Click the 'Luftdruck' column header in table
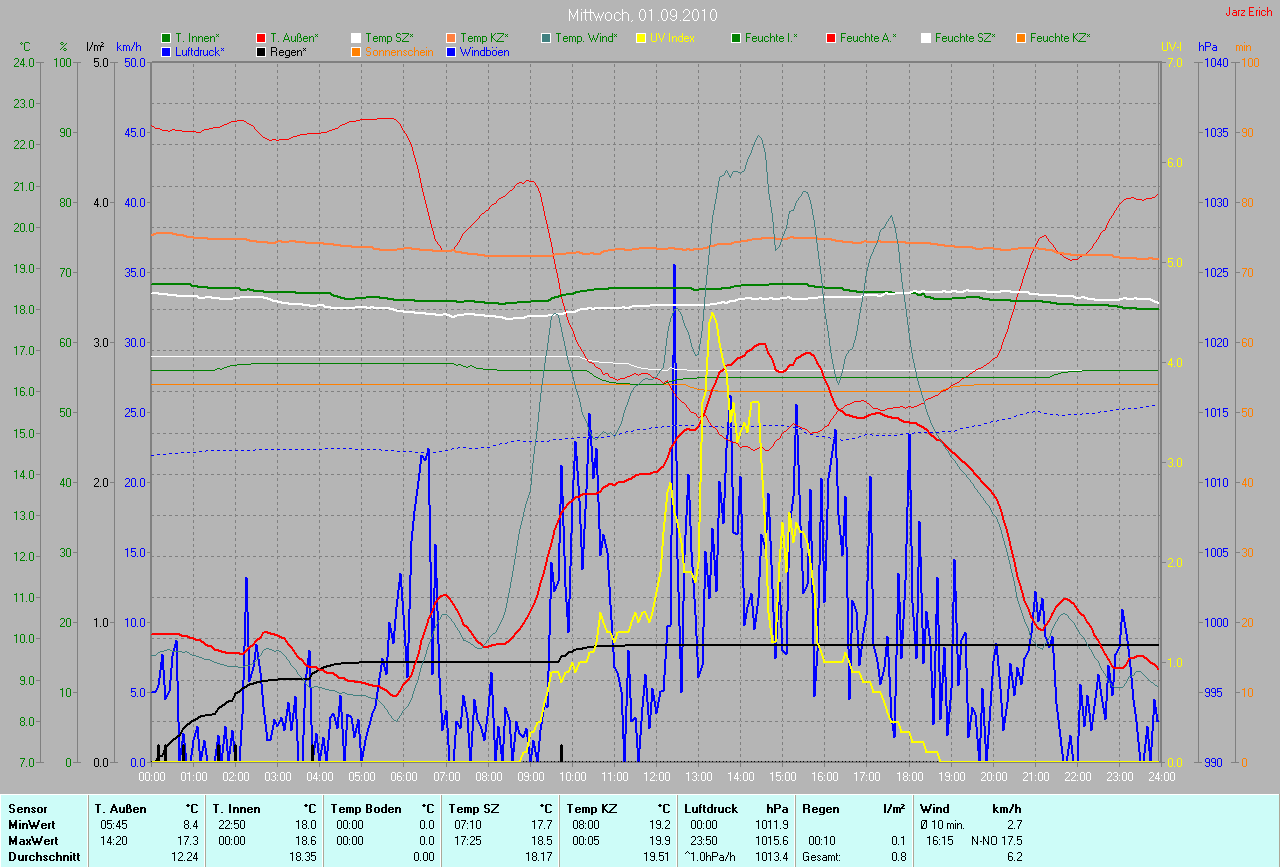Image resolution: width=1280 pixels, height=867 pixels. coord(711,809)
